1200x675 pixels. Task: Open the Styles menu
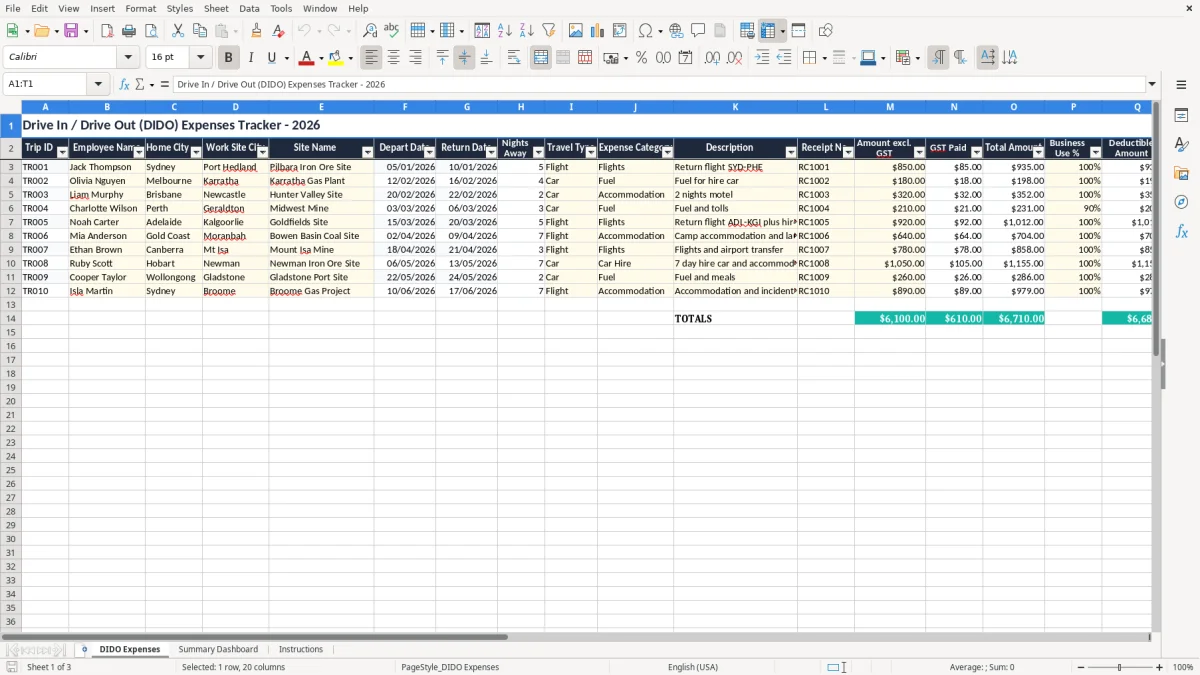pyautogui.click(x=180, y=8)
